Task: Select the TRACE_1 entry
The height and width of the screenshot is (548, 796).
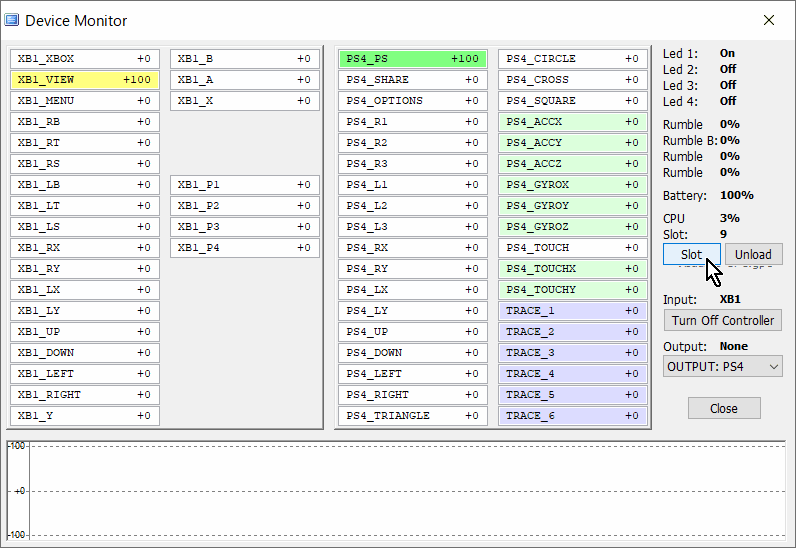Action: coord(573,311)
